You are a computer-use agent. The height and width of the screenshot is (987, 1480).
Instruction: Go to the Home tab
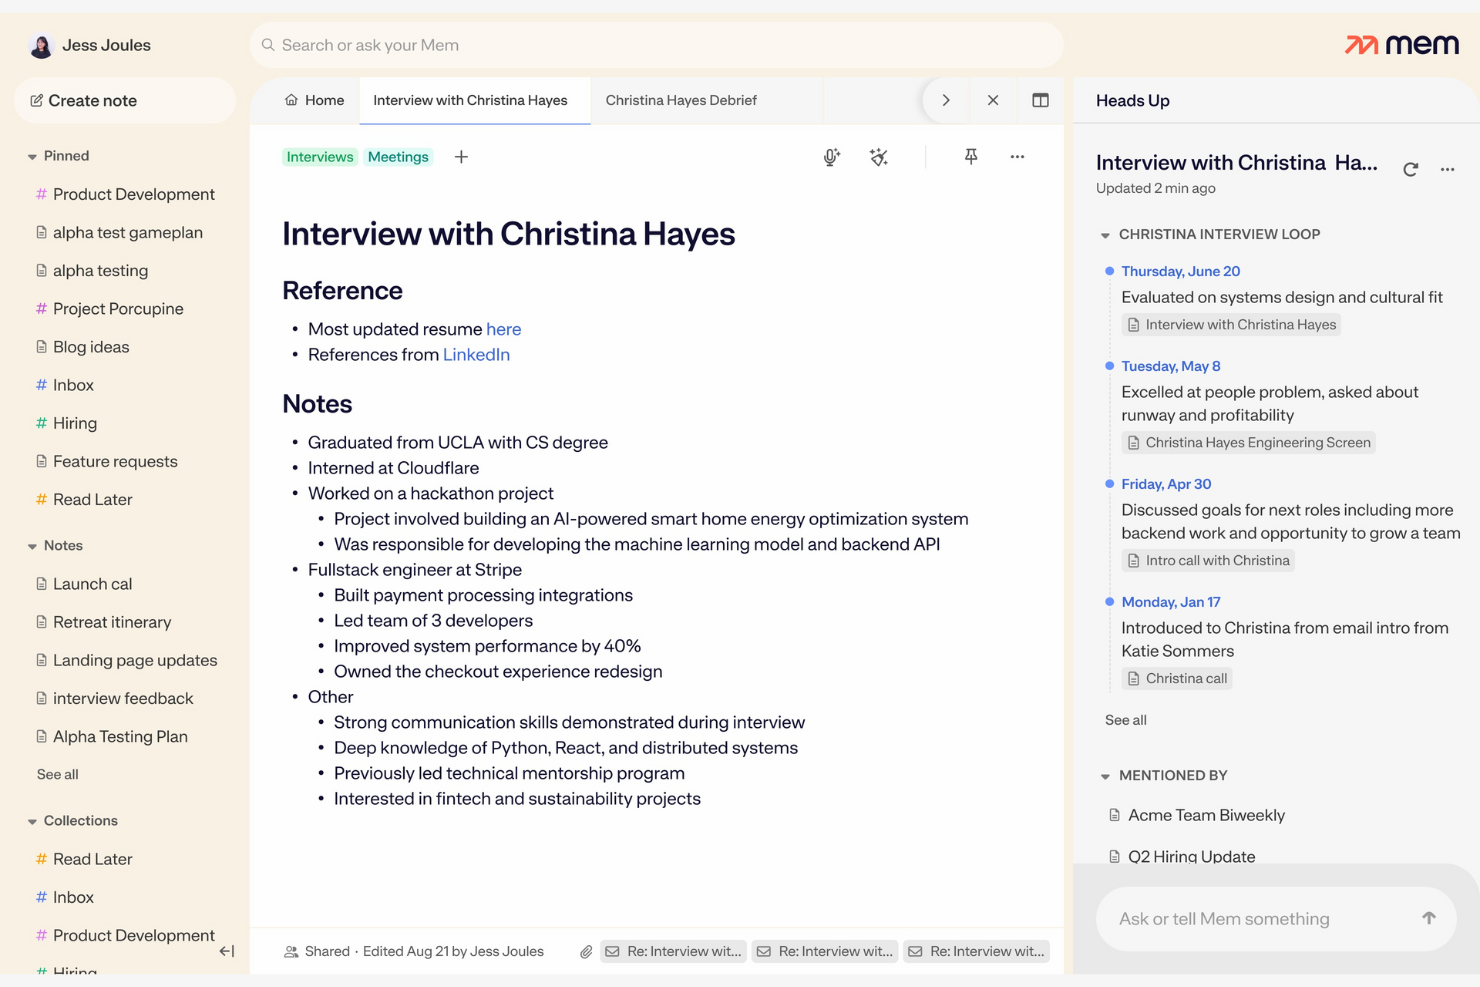pos(314,100)
